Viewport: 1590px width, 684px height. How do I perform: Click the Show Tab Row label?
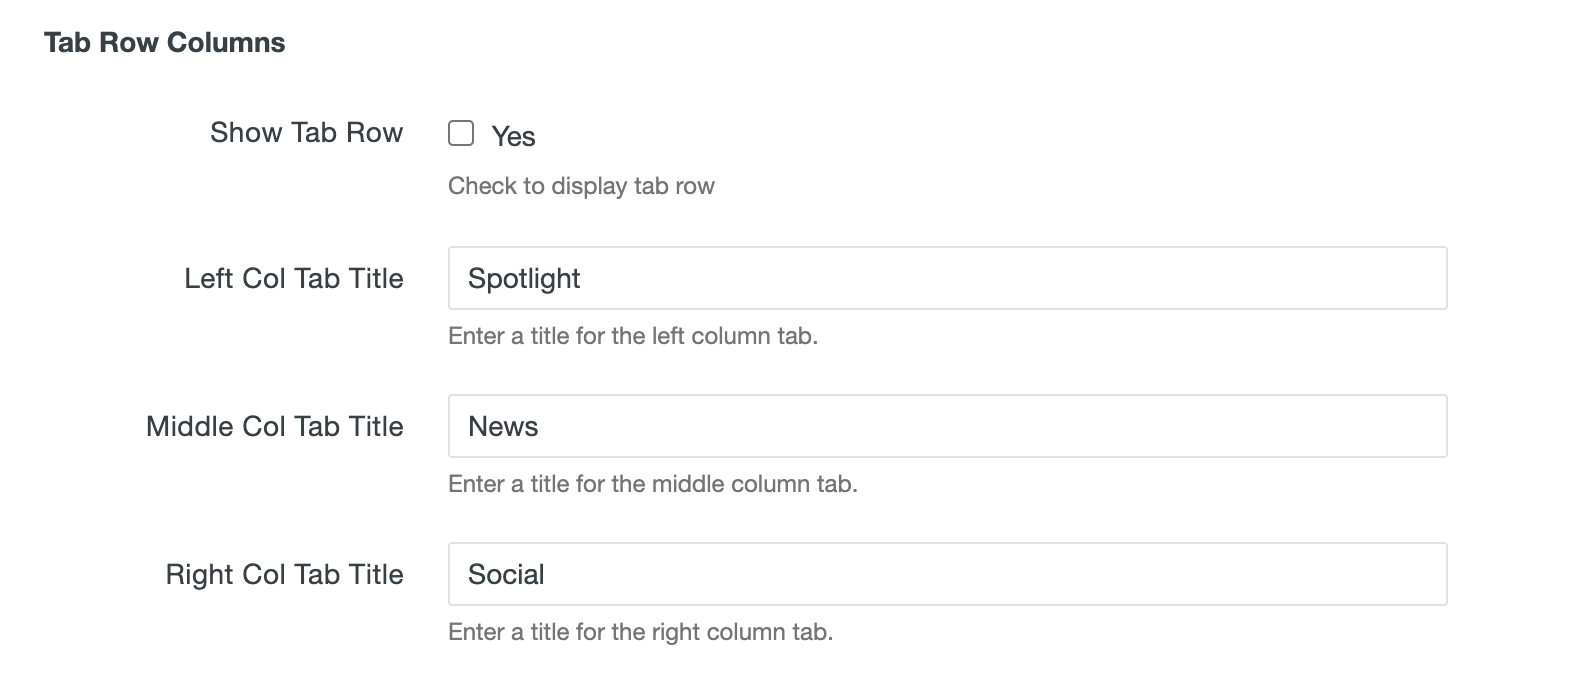307,132
